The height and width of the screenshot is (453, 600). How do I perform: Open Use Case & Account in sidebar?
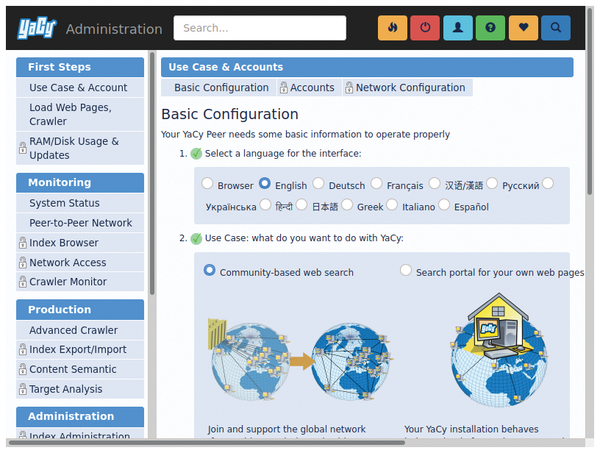click(x=80, y=88)
